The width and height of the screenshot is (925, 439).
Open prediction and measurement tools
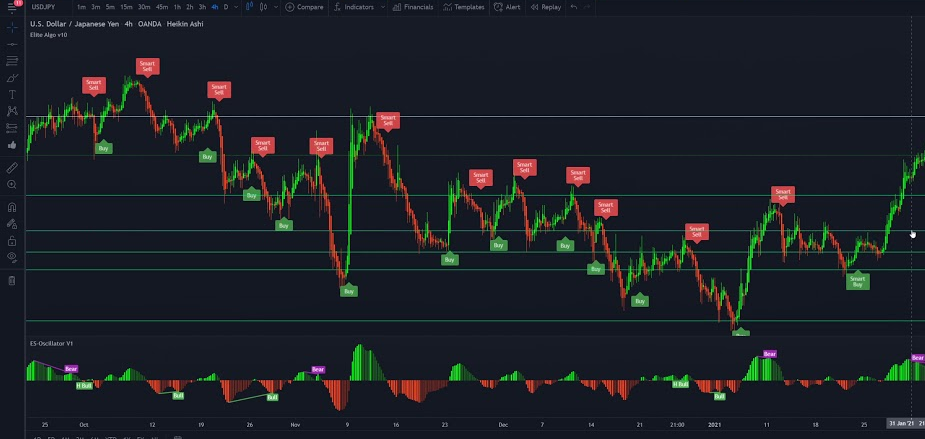[12, 127]
